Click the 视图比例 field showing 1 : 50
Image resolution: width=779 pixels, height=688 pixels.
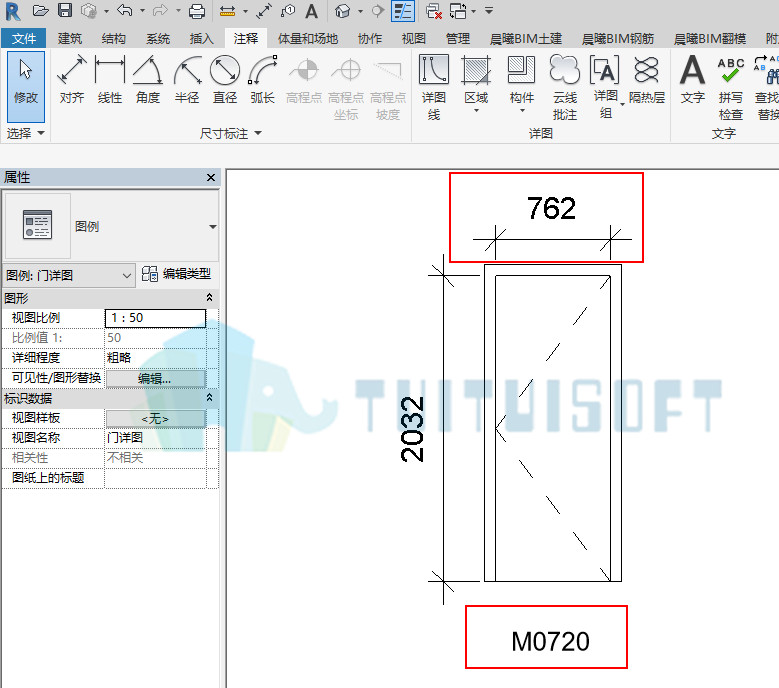155,318
